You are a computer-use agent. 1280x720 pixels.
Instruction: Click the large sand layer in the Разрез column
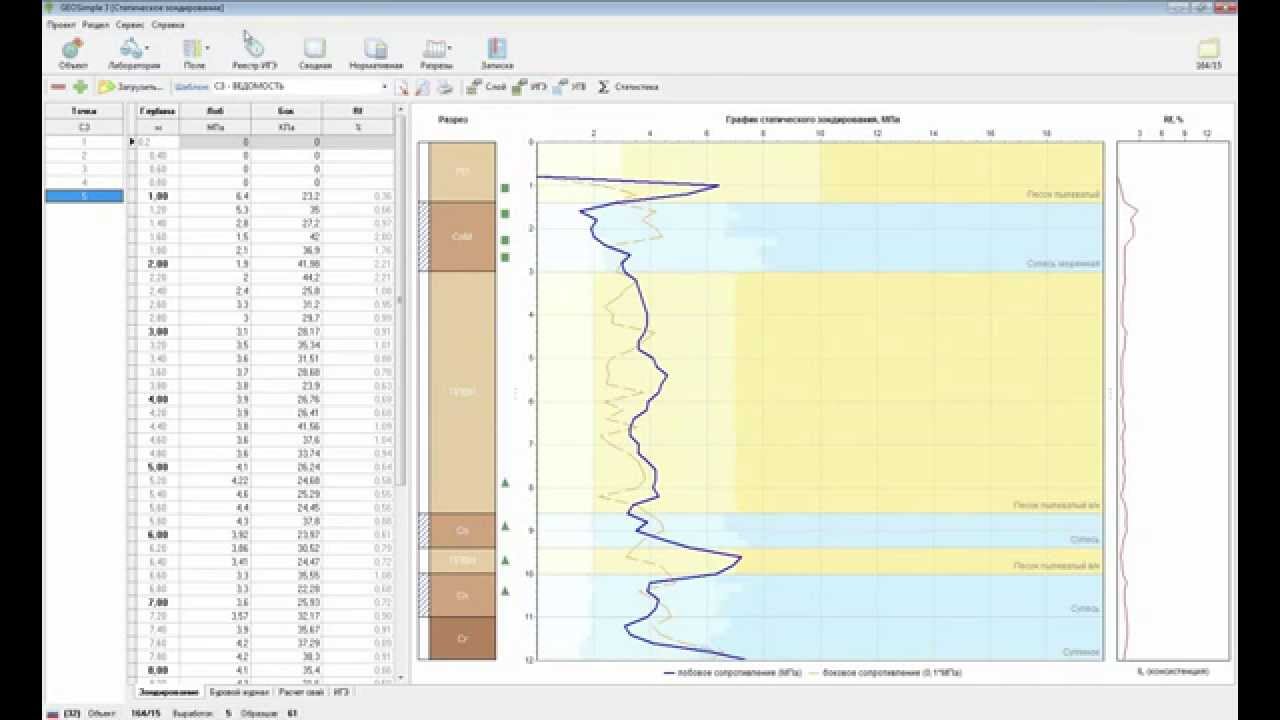pyautogui.click(x=462, y=392)
